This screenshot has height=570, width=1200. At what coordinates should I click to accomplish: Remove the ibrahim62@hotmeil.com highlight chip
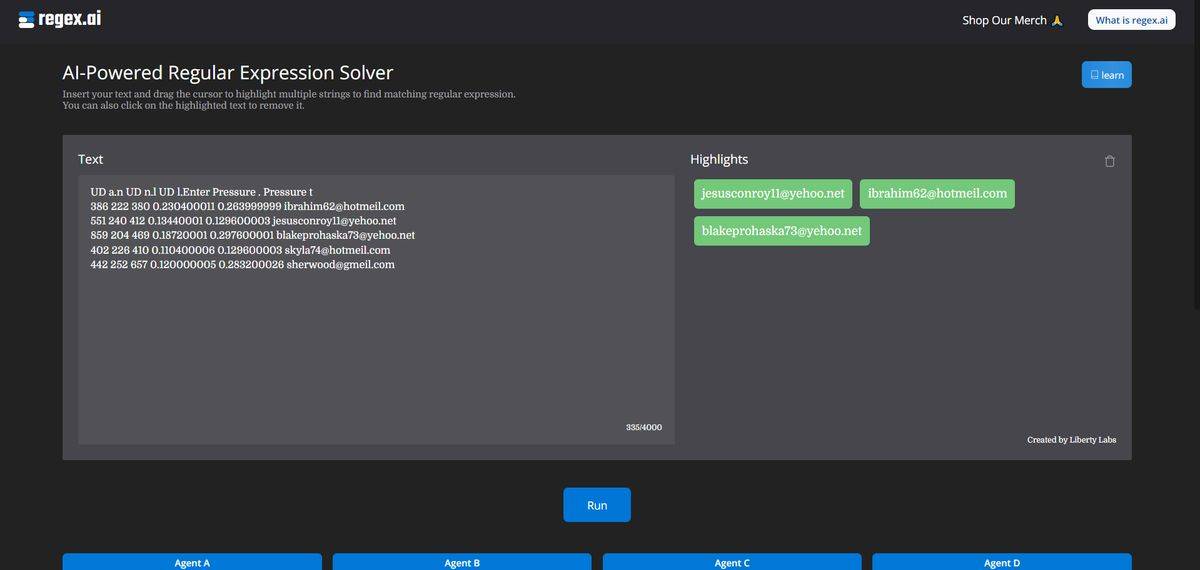[937, 194]
